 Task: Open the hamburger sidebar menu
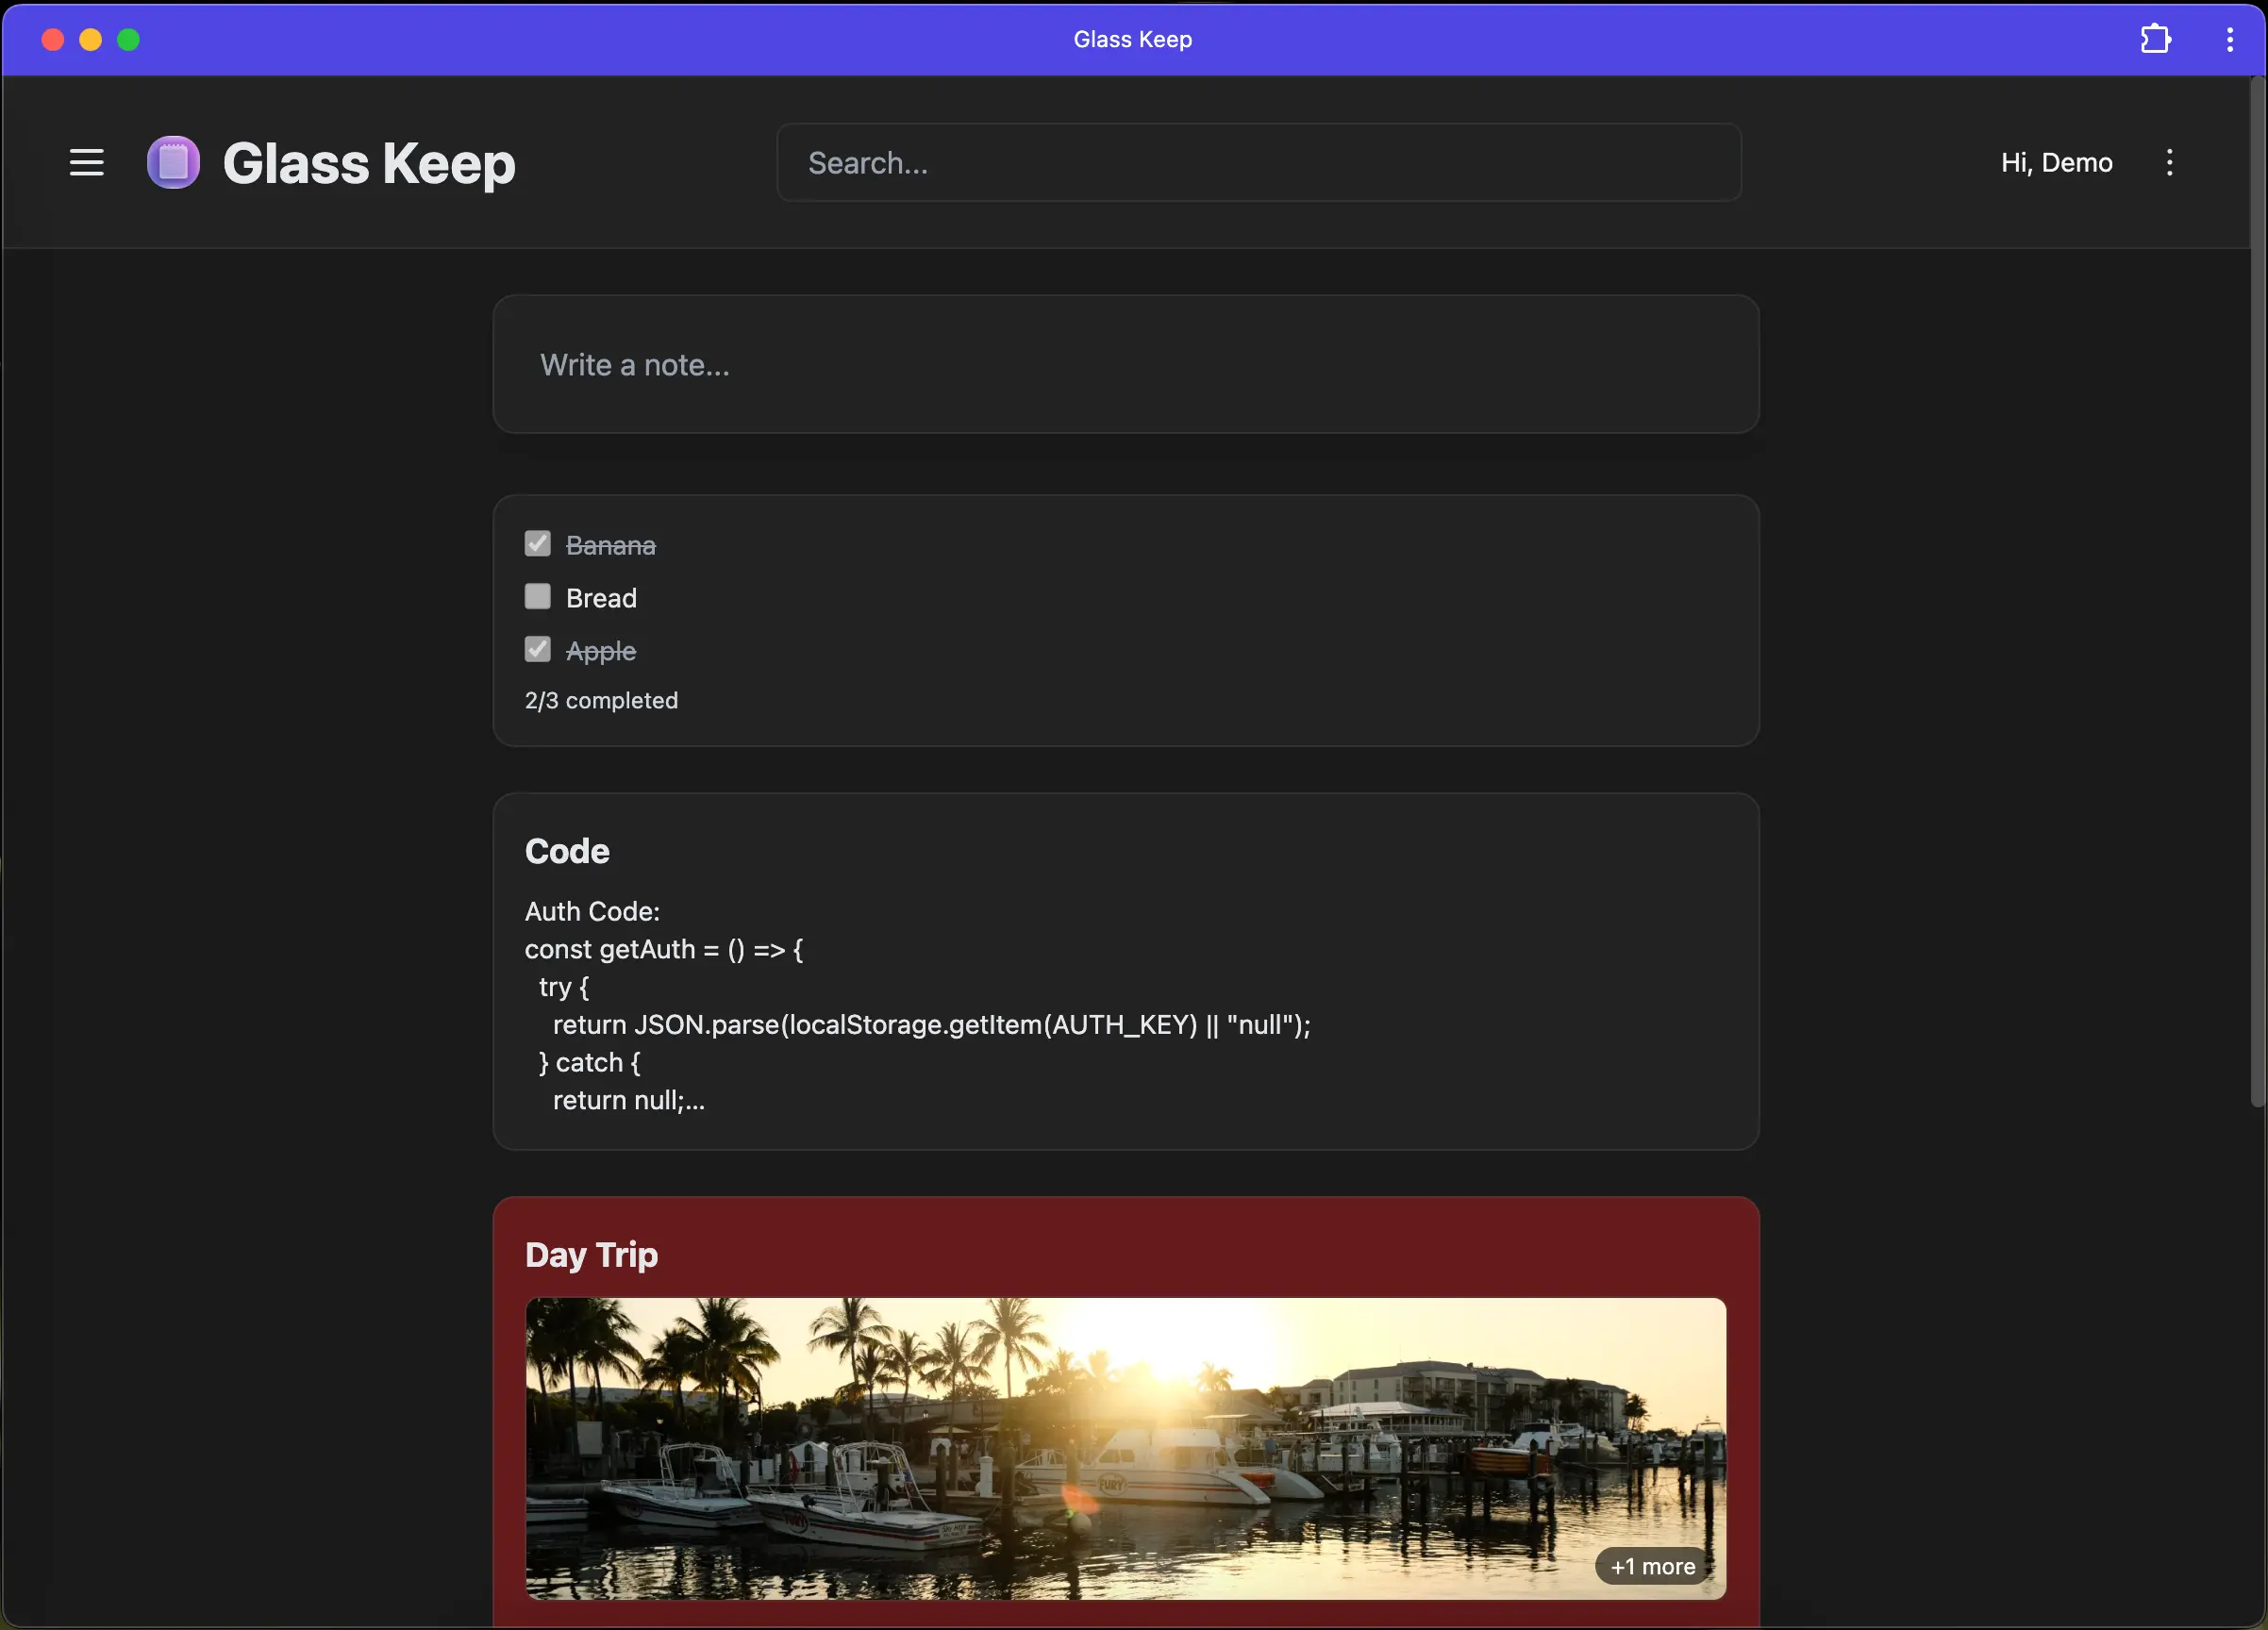87,162
